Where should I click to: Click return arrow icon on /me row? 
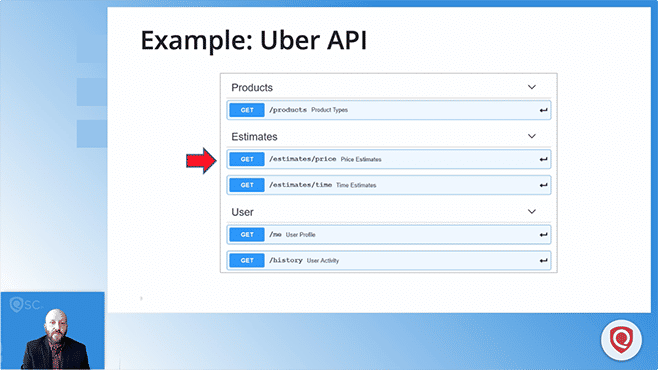tap(543, 235)
